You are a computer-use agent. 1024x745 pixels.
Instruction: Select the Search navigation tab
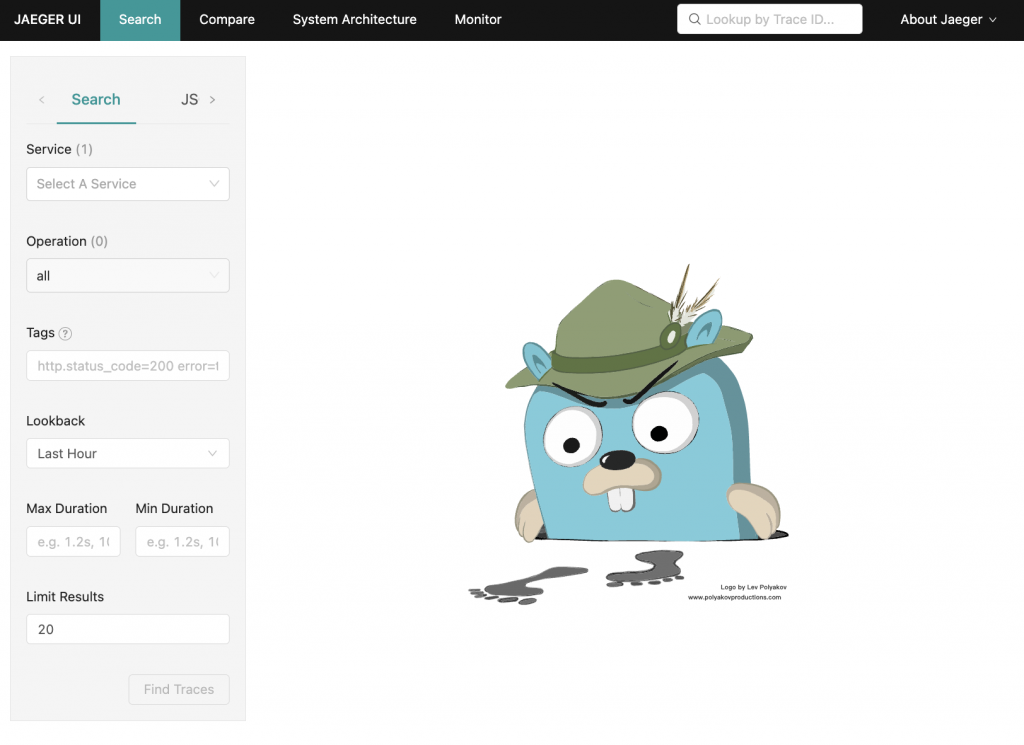point(140,20)
